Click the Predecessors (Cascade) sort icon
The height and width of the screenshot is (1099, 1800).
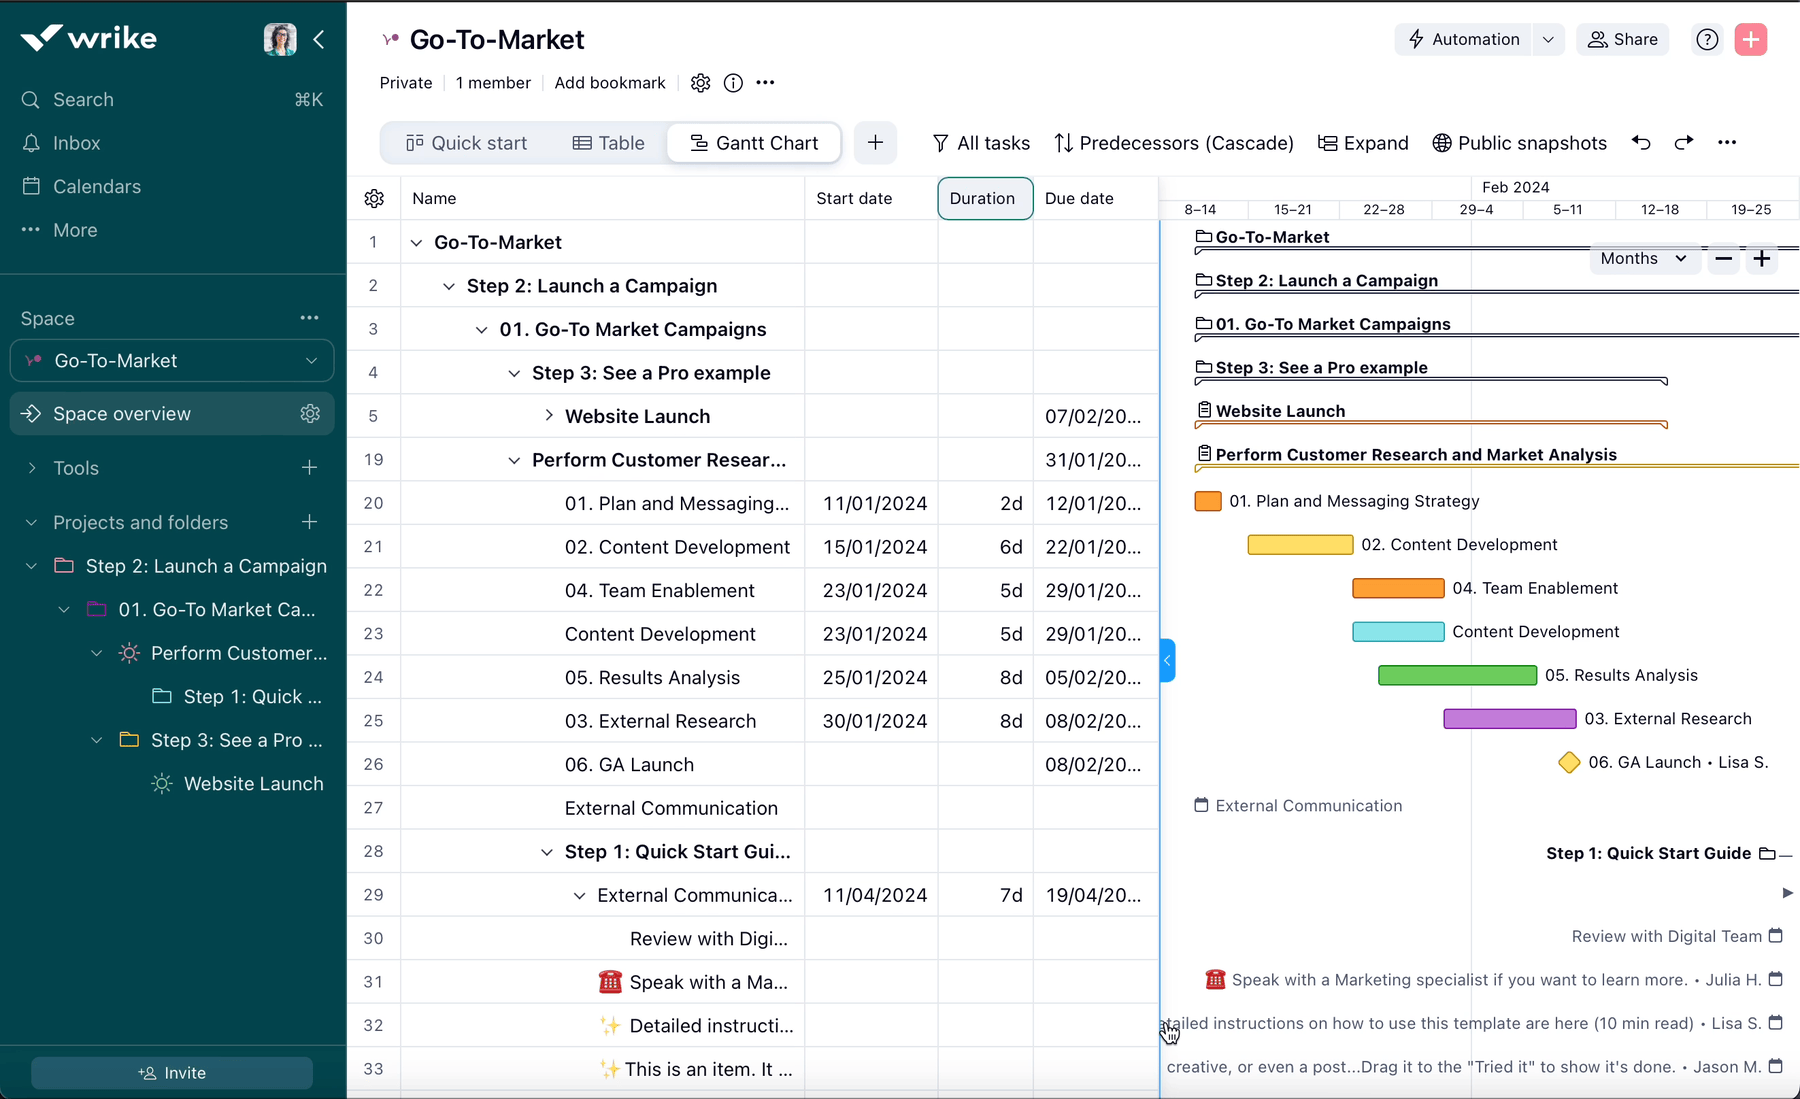click(1064, 143)
